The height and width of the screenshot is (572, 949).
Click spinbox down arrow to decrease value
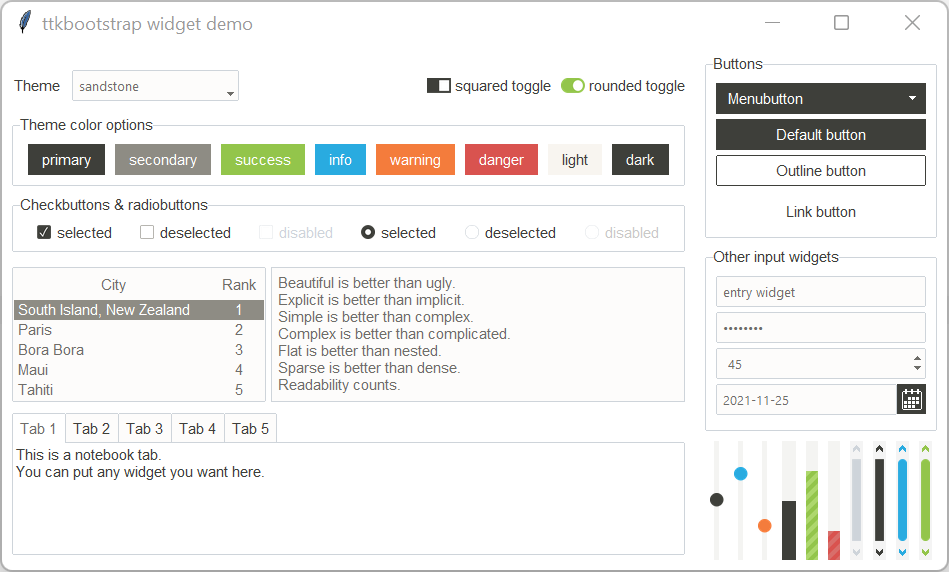point(918,368)
